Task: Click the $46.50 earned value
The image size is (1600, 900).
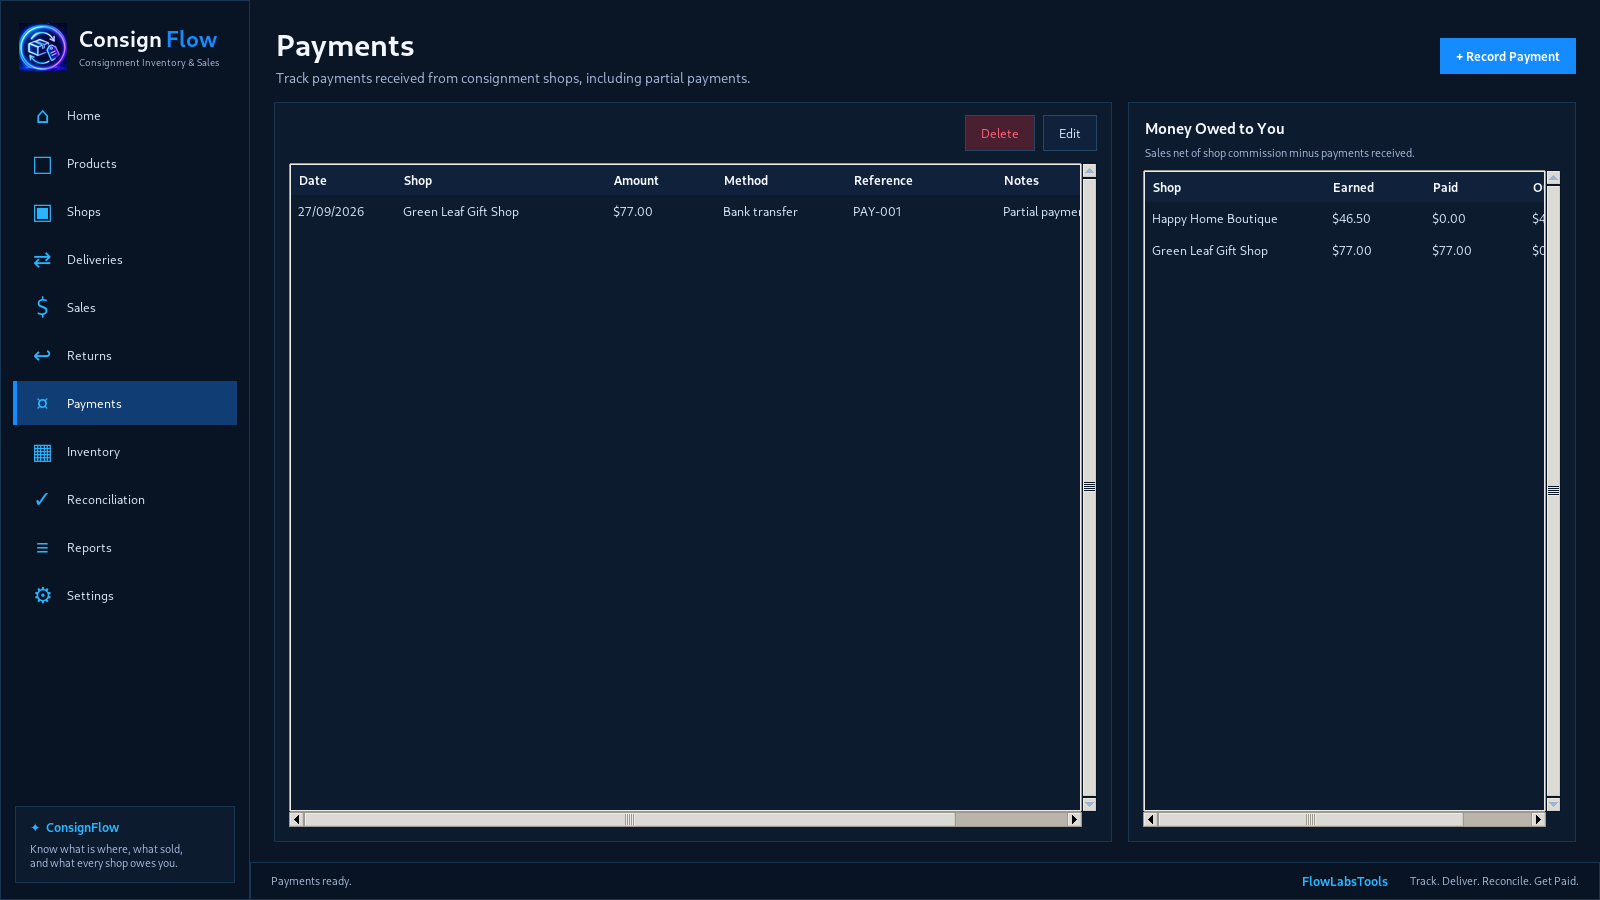Action: (1351, 219)
